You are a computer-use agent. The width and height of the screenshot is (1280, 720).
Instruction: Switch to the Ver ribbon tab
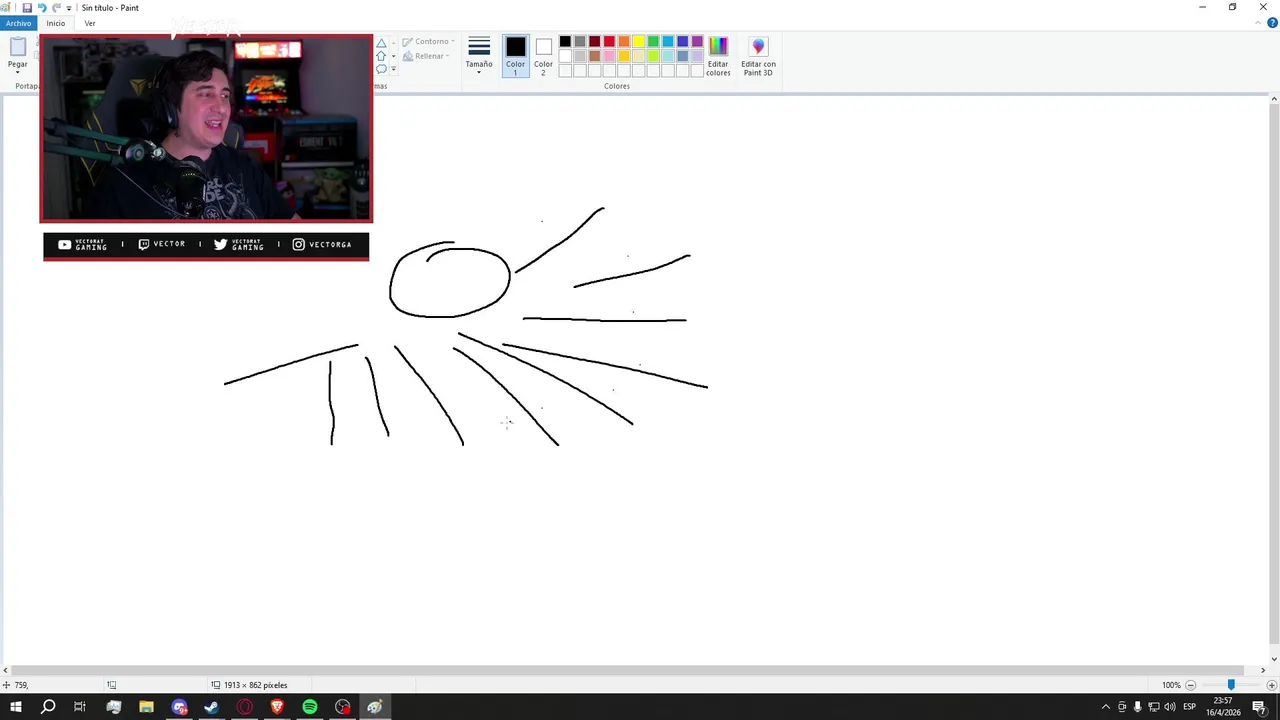click(90, 23)
